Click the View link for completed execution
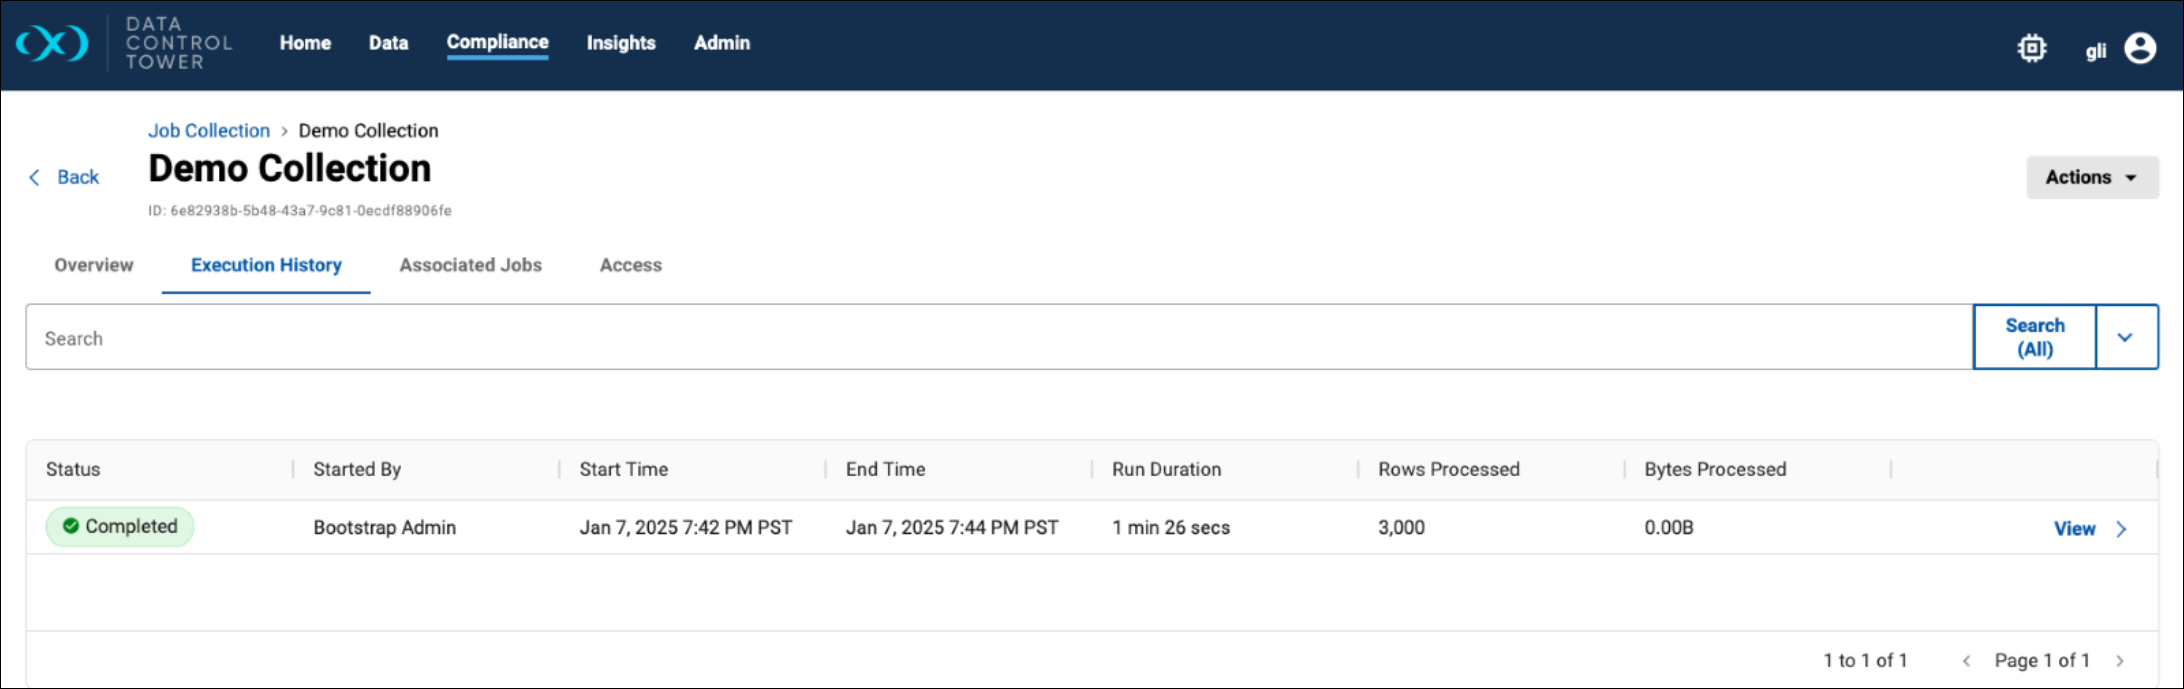2184x689 pixels. coord(2074,529)
